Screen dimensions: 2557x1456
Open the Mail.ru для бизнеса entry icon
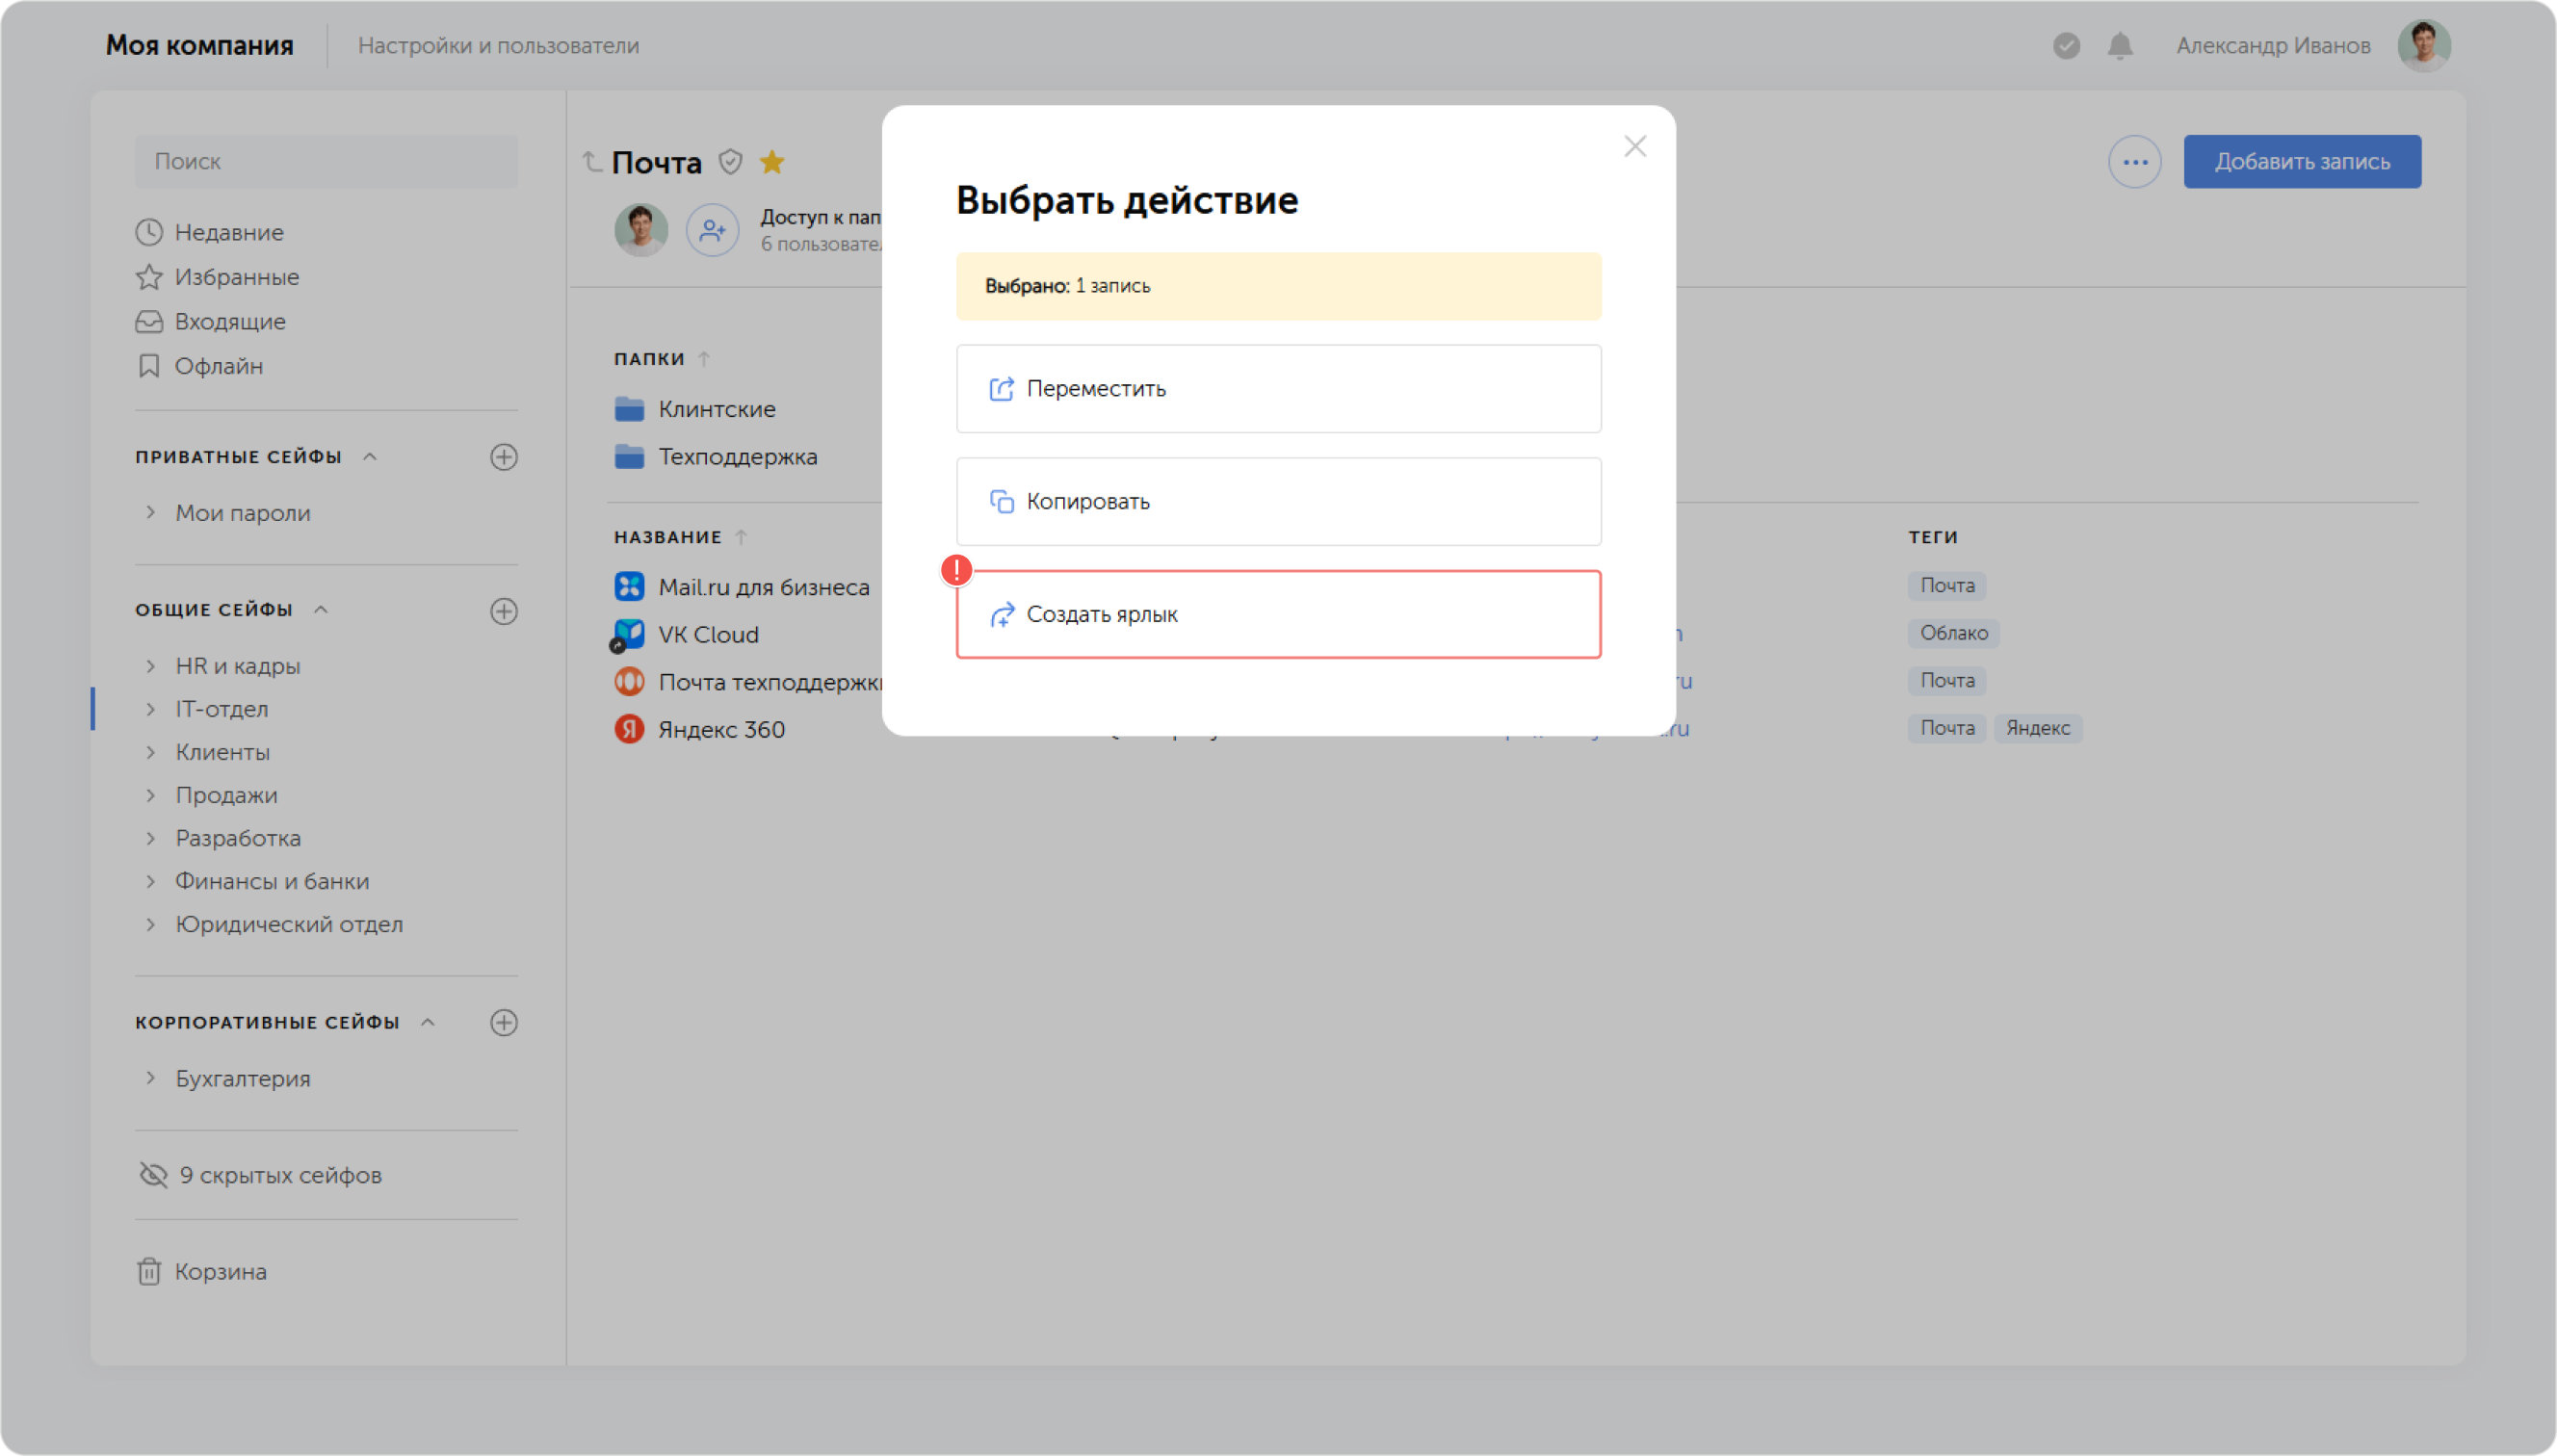click(x=629, y=587)
